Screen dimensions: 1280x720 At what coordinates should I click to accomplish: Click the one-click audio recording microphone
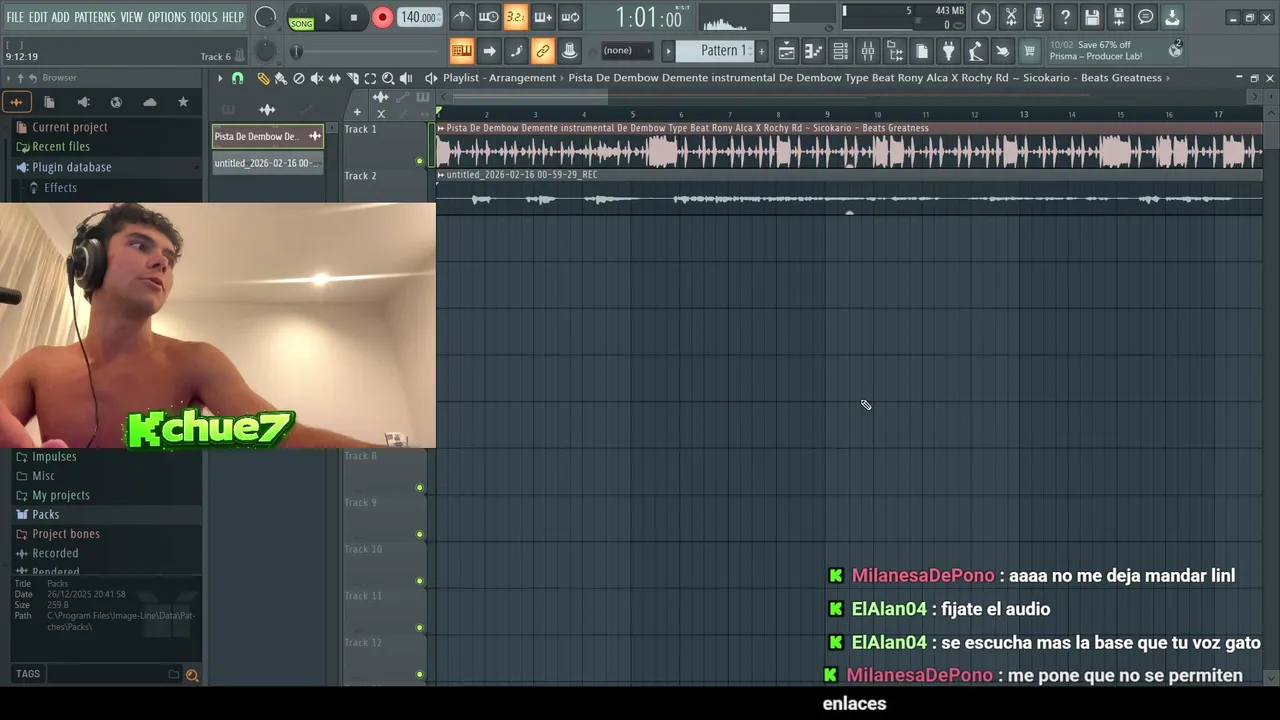click(x=1038, y=17)
